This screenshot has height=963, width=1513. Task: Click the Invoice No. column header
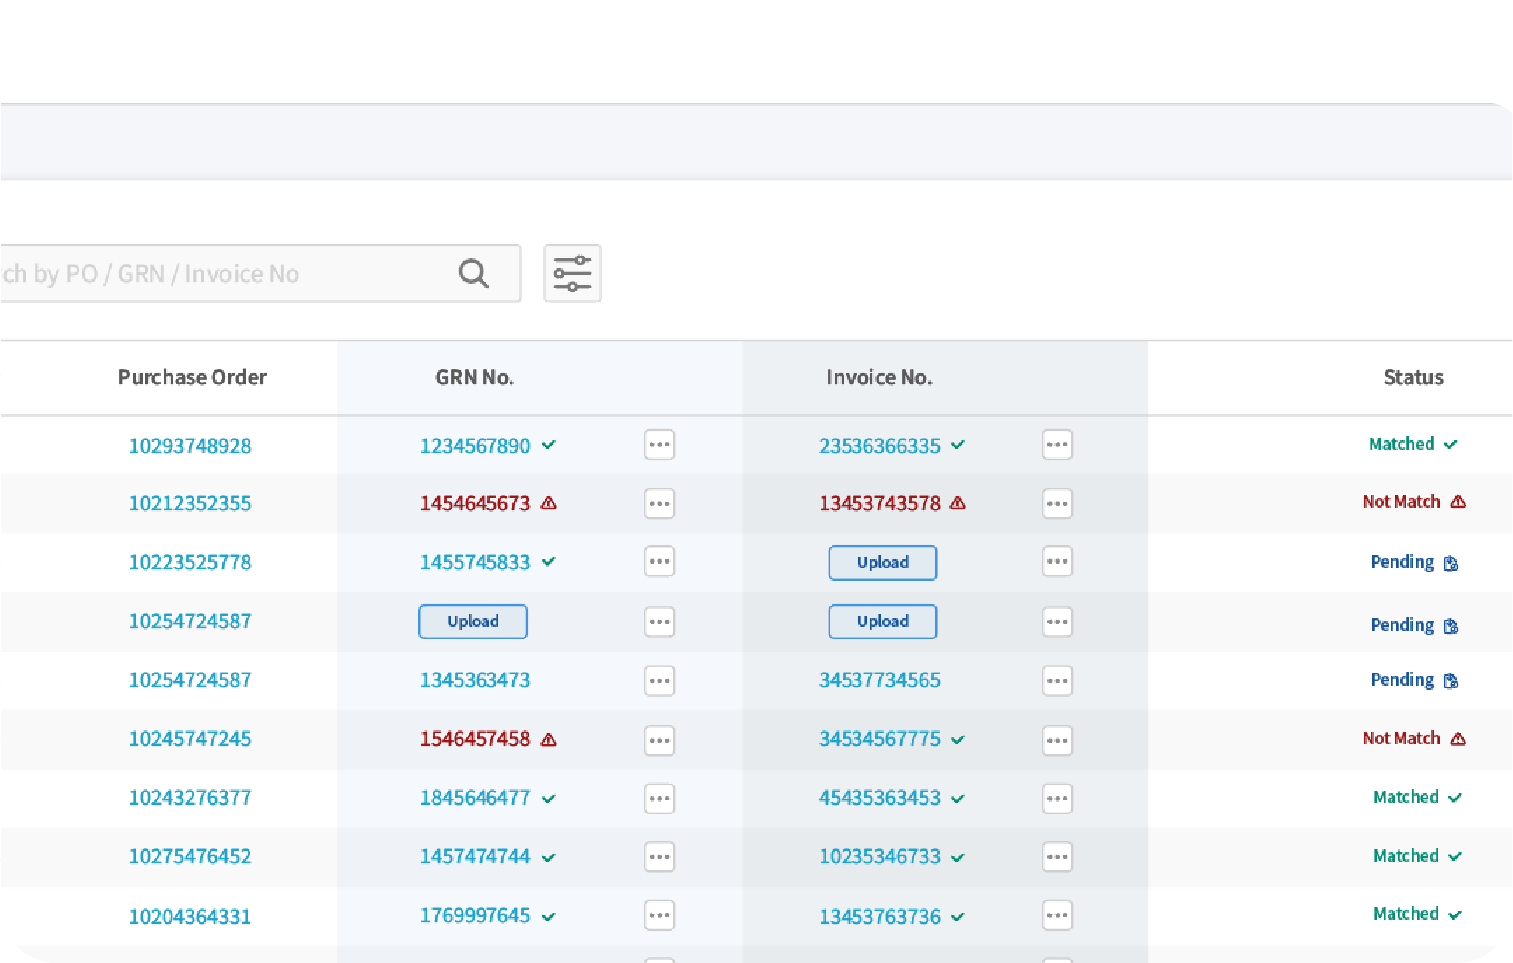tap(879, 377)
